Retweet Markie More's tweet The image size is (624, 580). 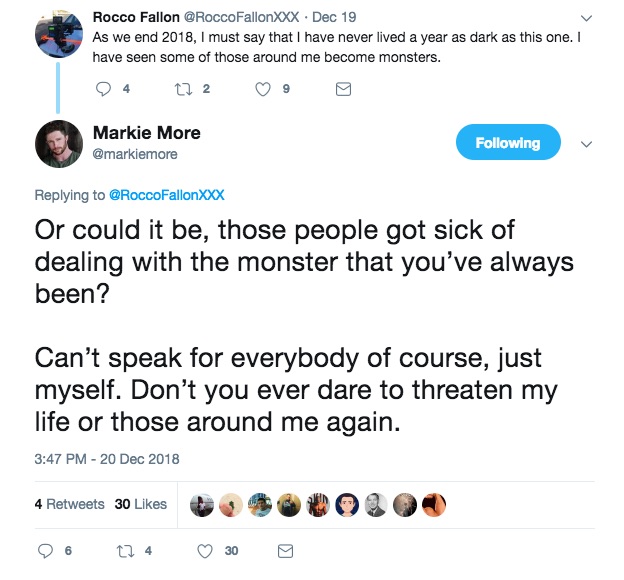tap(123, 551)
